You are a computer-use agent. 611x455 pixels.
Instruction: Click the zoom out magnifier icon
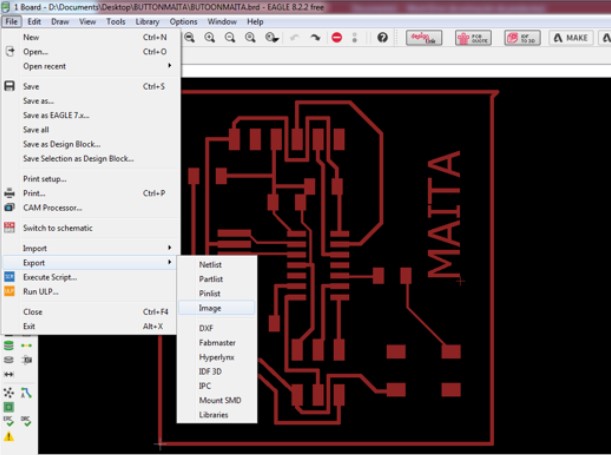[189, 37]
